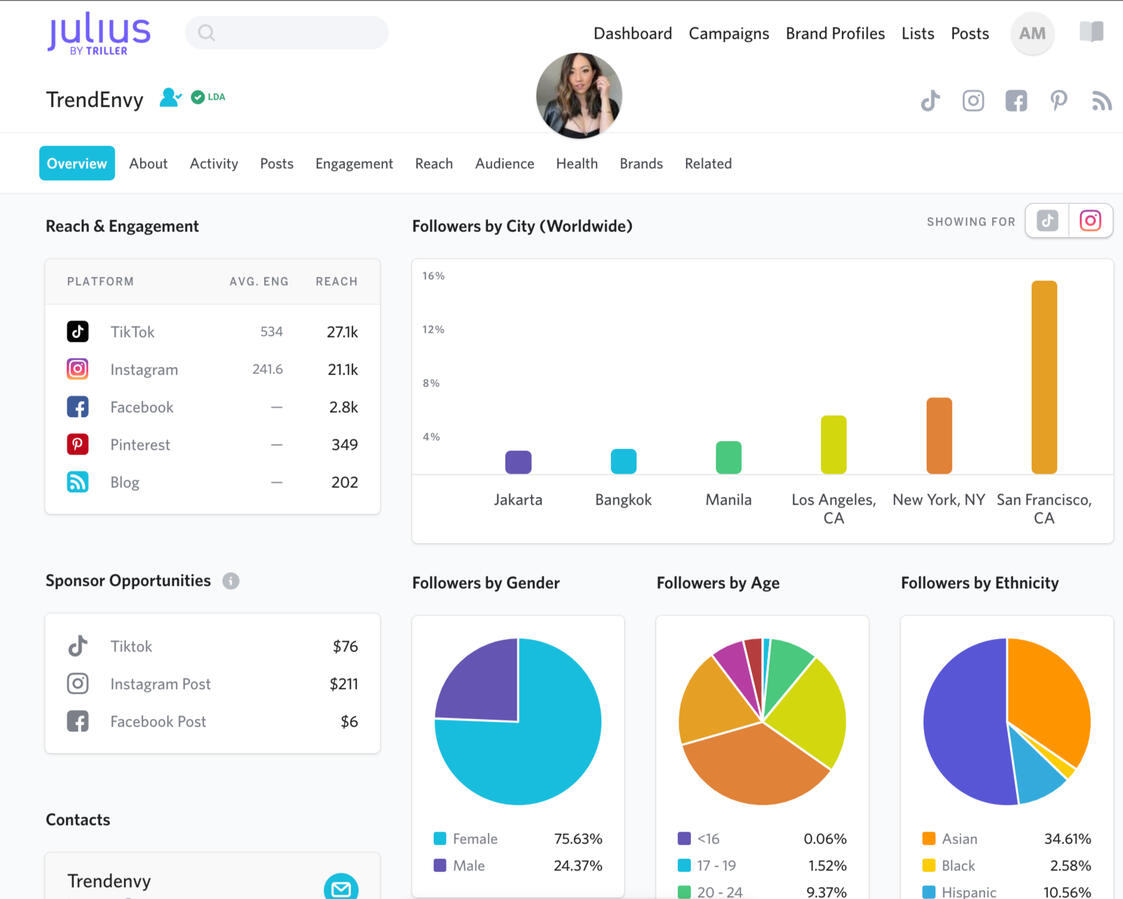
Task: Click the TikTok icon in profile header
Action: [930, 100]
